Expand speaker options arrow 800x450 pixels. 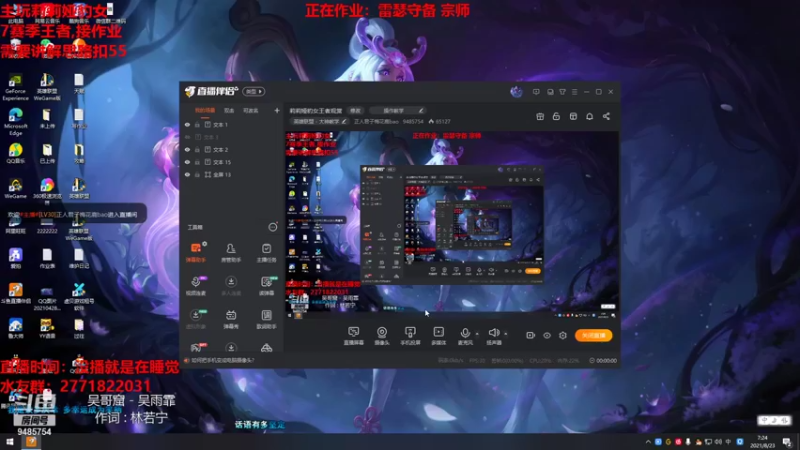(506, 334)
